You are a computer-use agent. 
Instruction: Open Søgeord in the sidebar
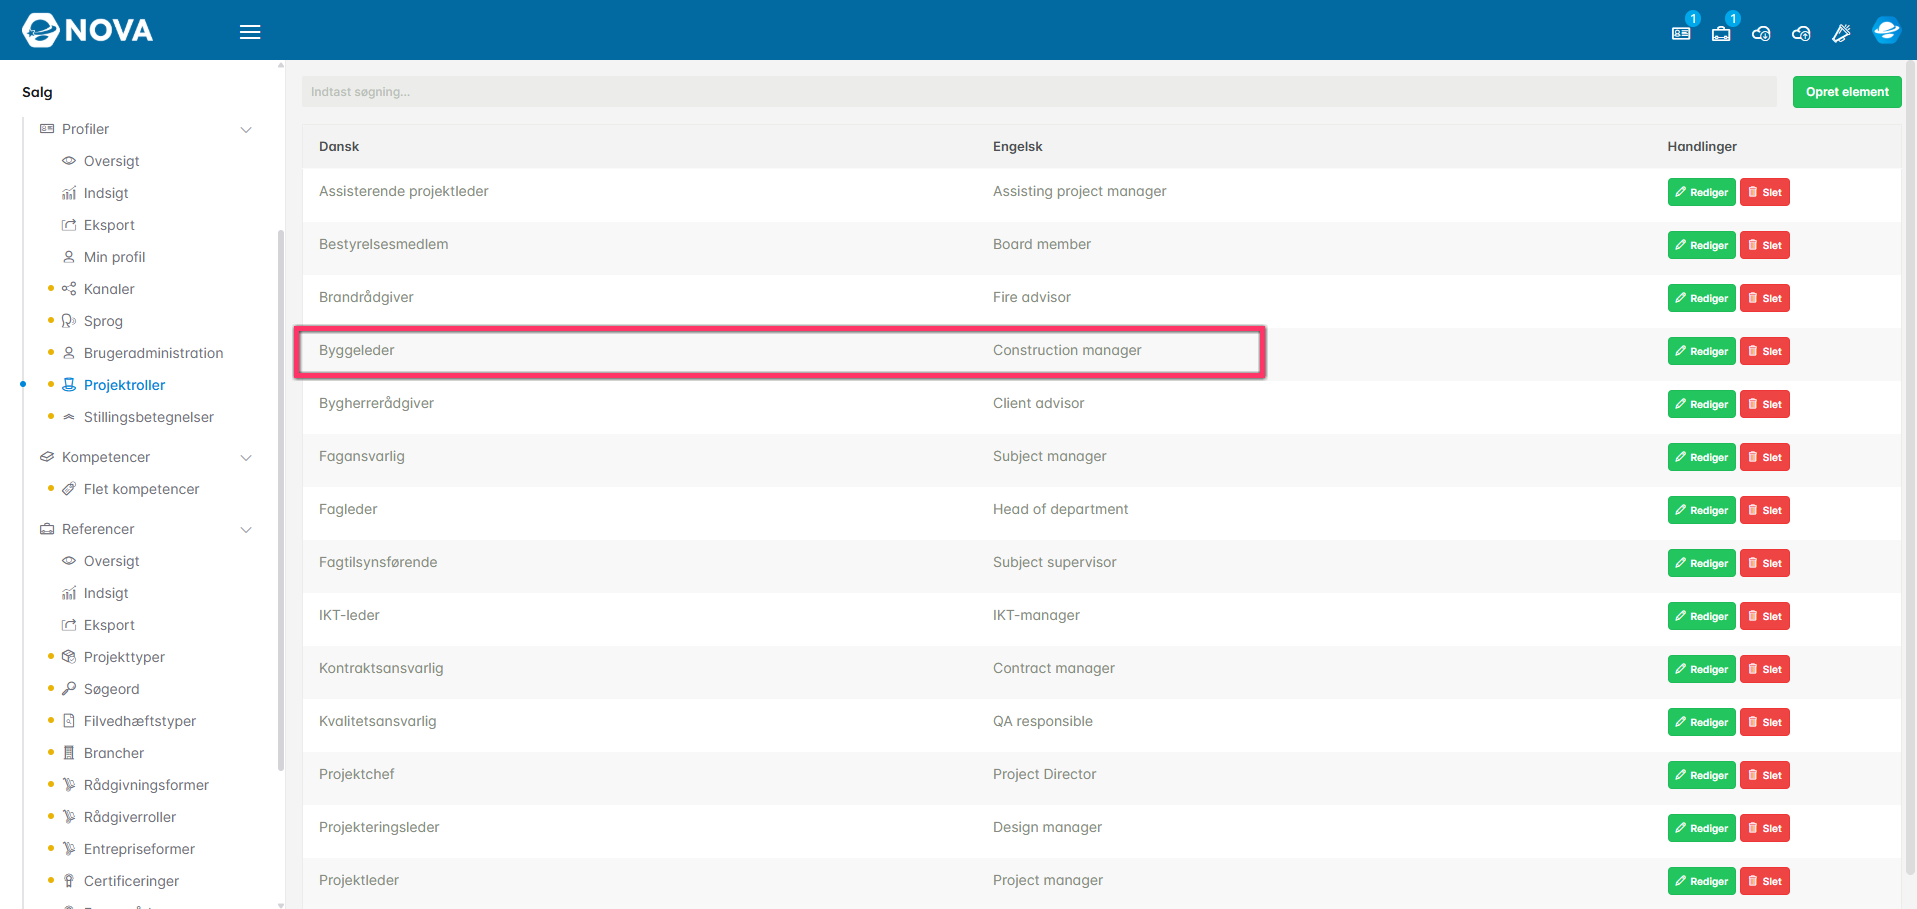[111, 689]
